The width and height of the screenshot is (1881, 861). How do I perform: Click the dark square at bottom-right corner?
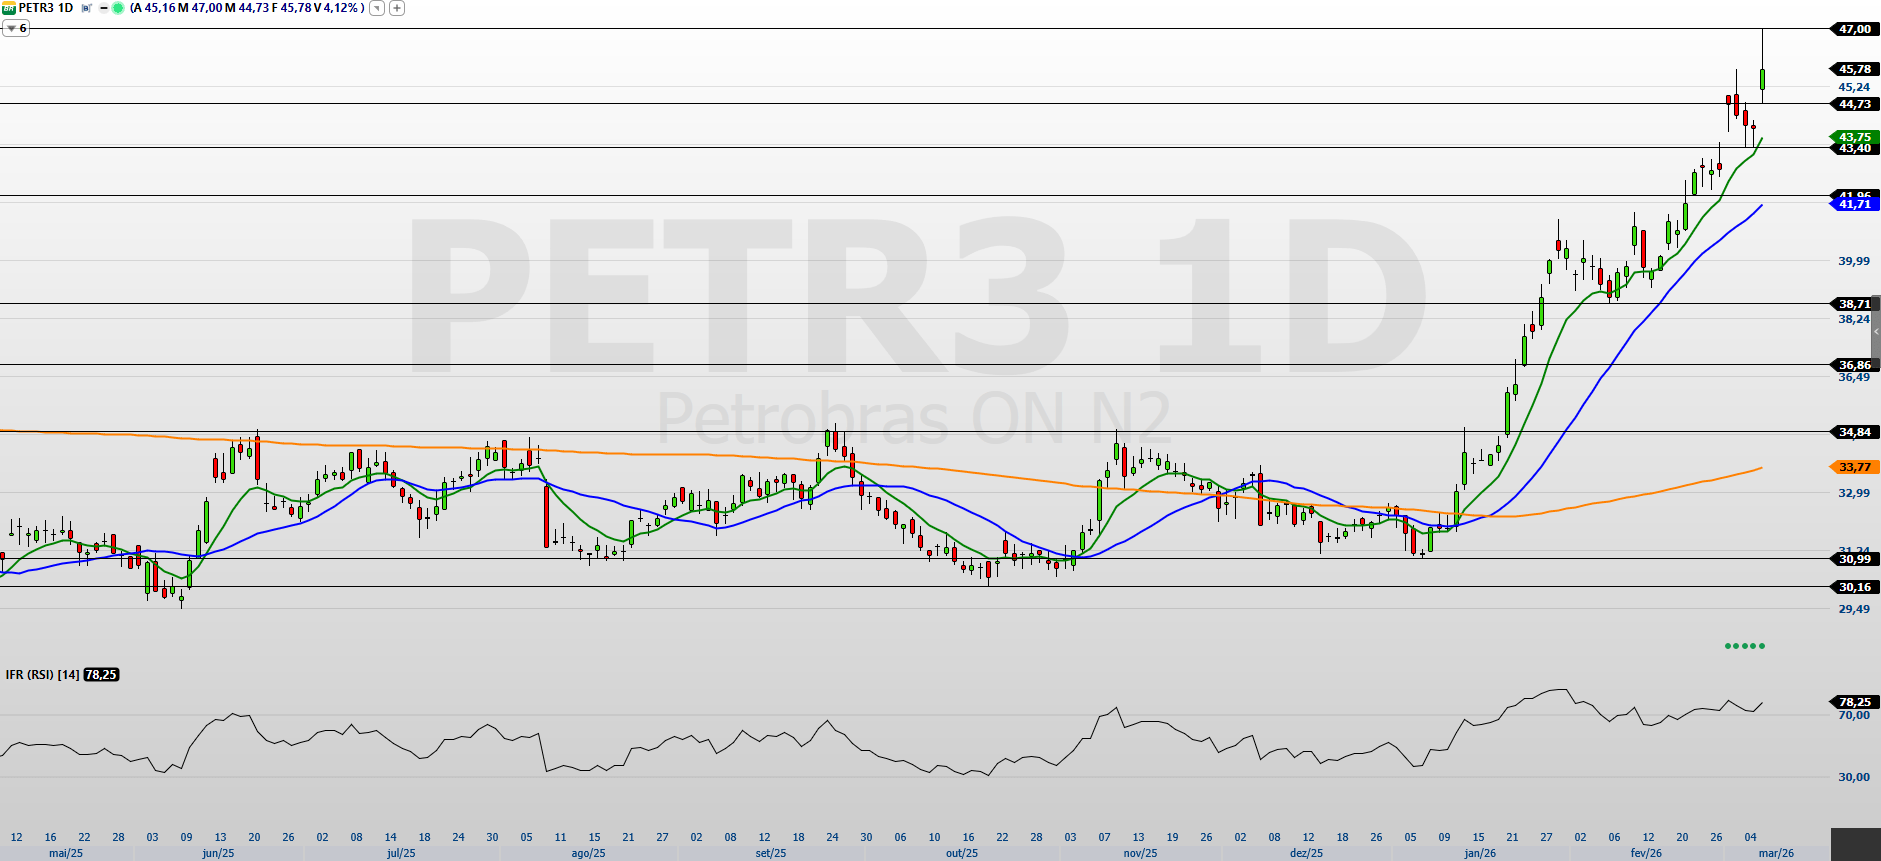1855,844
